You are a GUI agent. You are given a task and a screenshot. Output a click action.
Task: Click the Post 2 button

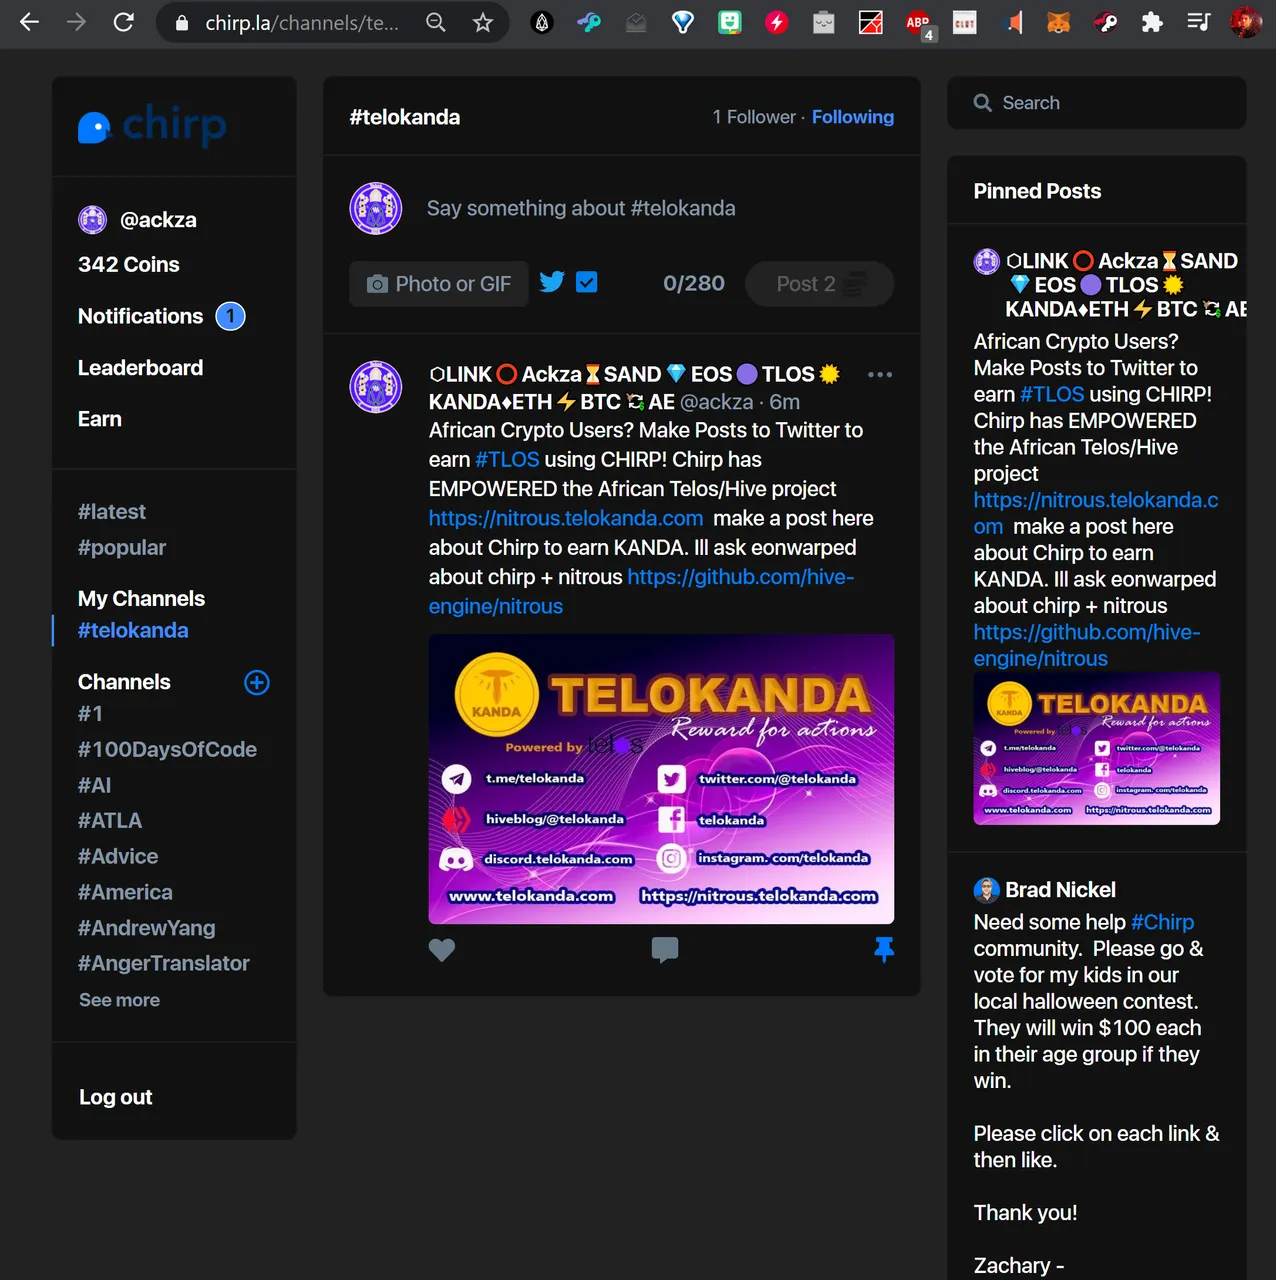point(819,284)
